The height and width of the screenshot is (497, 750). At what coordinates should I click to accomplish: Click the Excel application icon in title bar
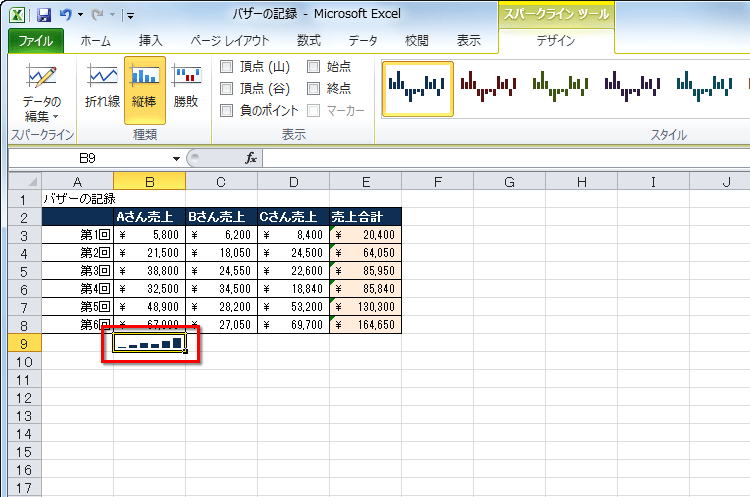19,16
